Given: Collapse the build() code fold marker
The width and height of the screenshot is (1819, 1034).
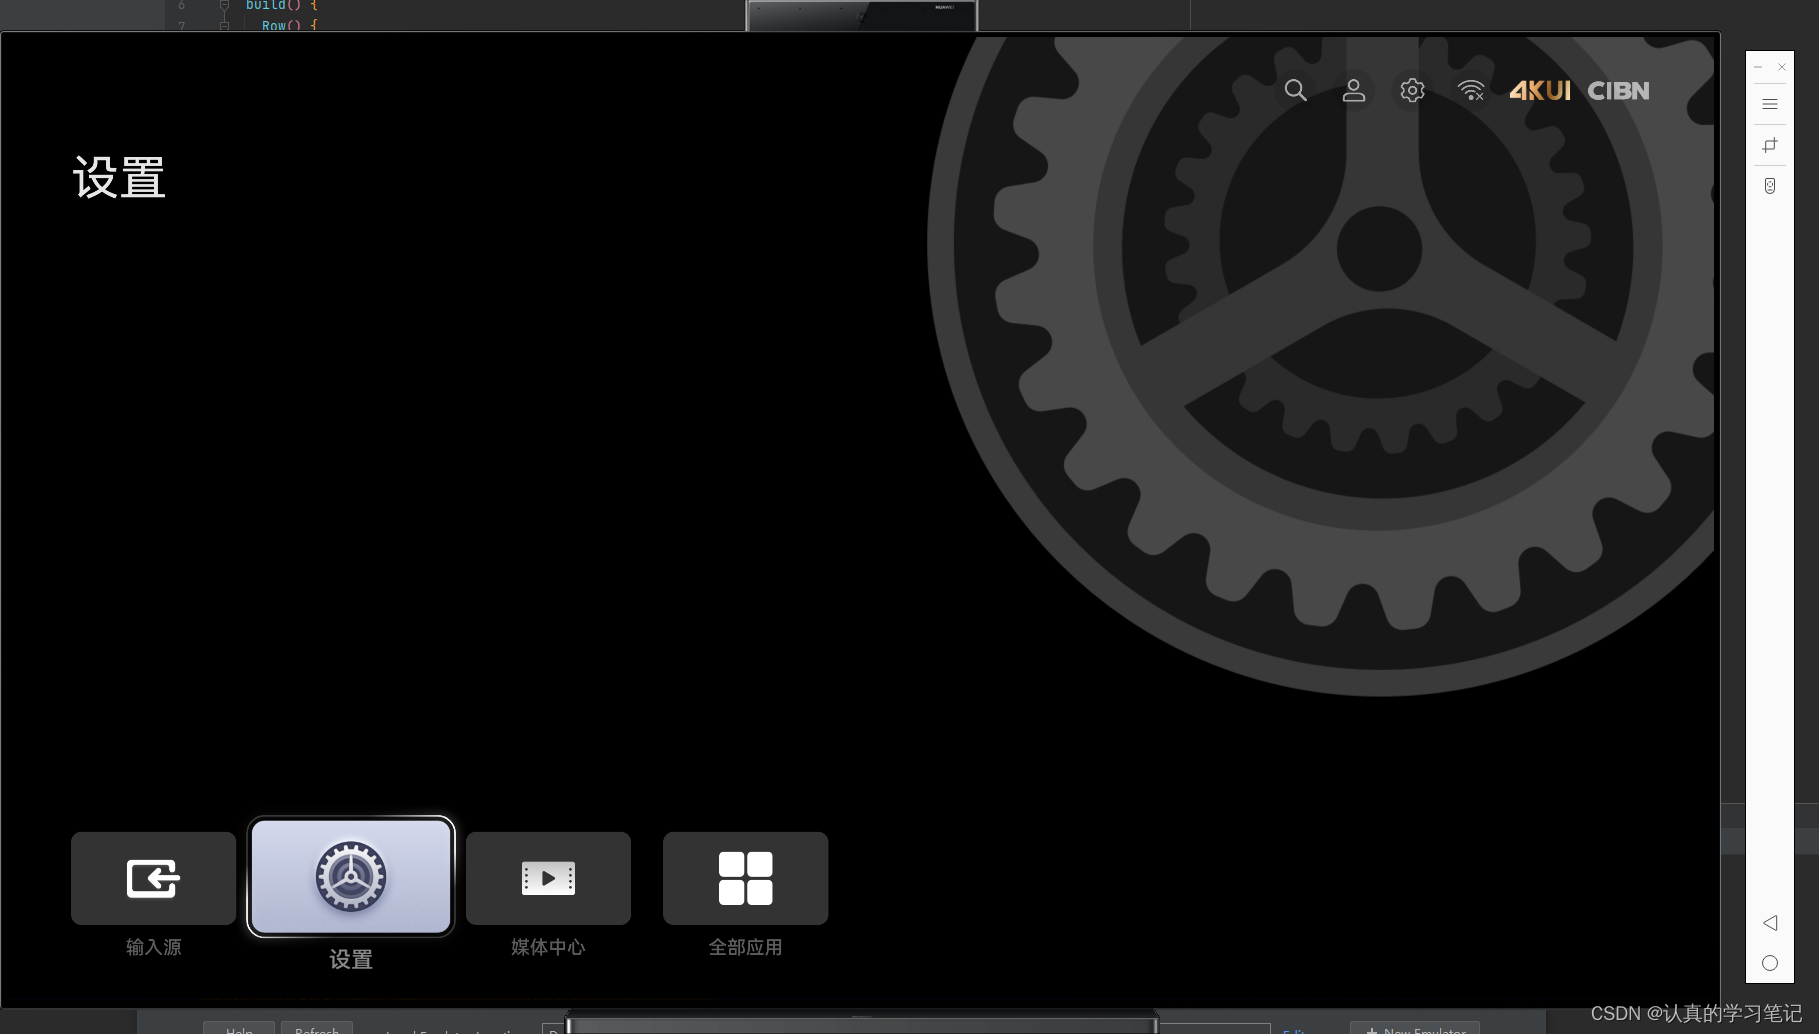Looking at the screenshot, I should (x=224, y=5).
